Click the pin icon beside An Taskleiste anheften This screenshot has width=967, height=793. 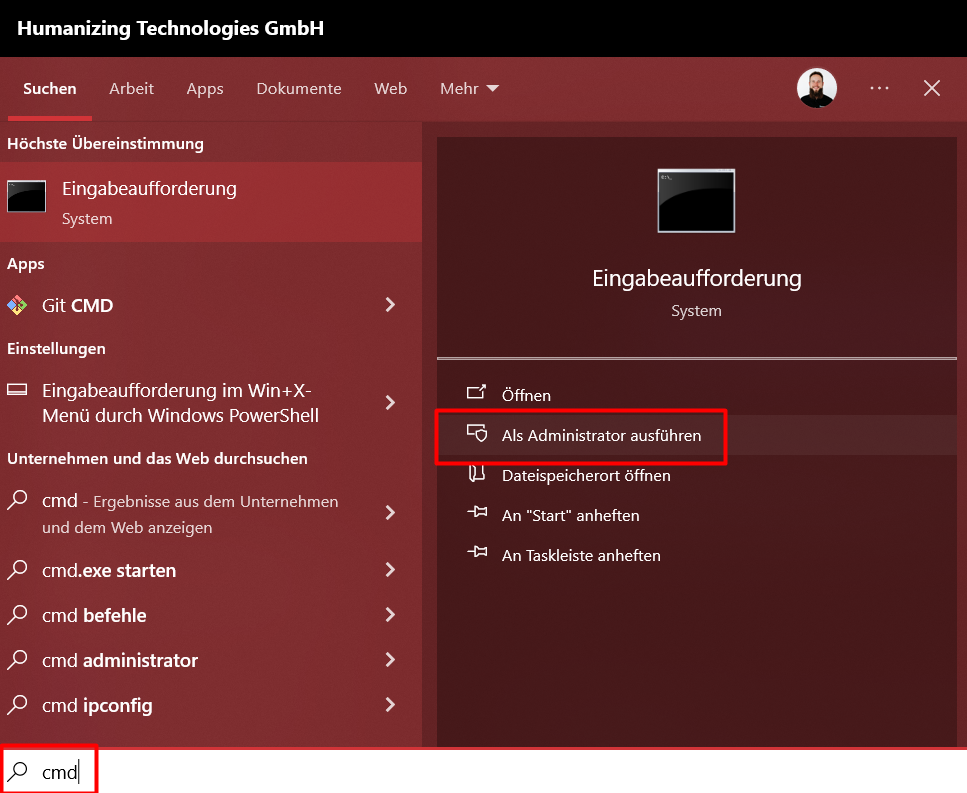(x=477, y=552)
